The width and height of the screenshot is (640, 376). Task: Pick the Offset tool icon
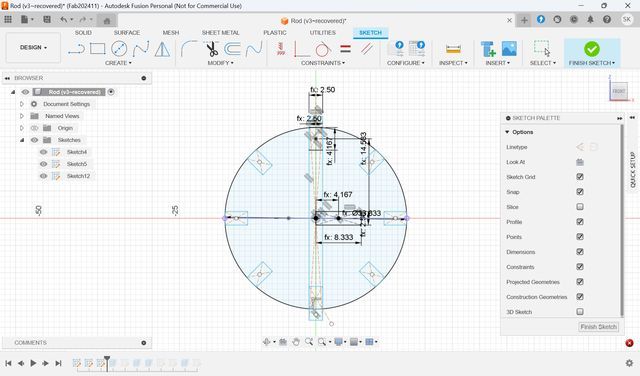tap(232, 49)
